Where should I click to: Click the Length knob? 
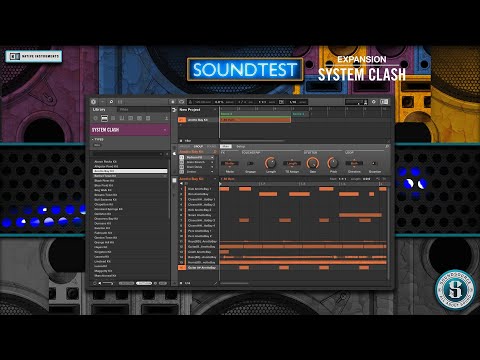(x=270, y=163)
